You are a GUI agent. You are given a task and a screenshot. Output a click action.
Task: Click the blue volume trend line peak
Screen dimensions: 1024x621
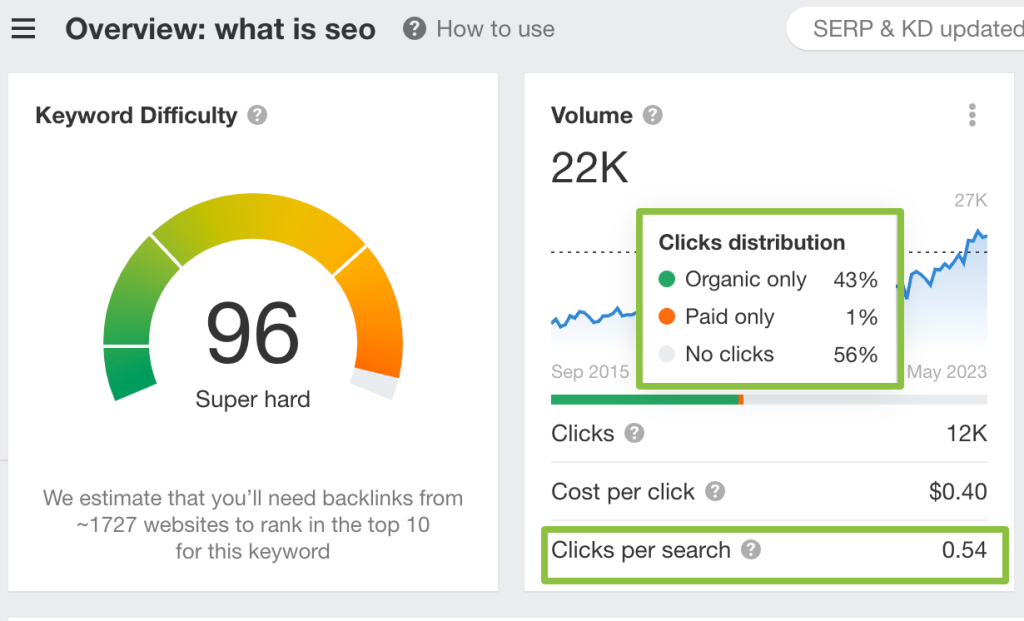pos(979,232)
